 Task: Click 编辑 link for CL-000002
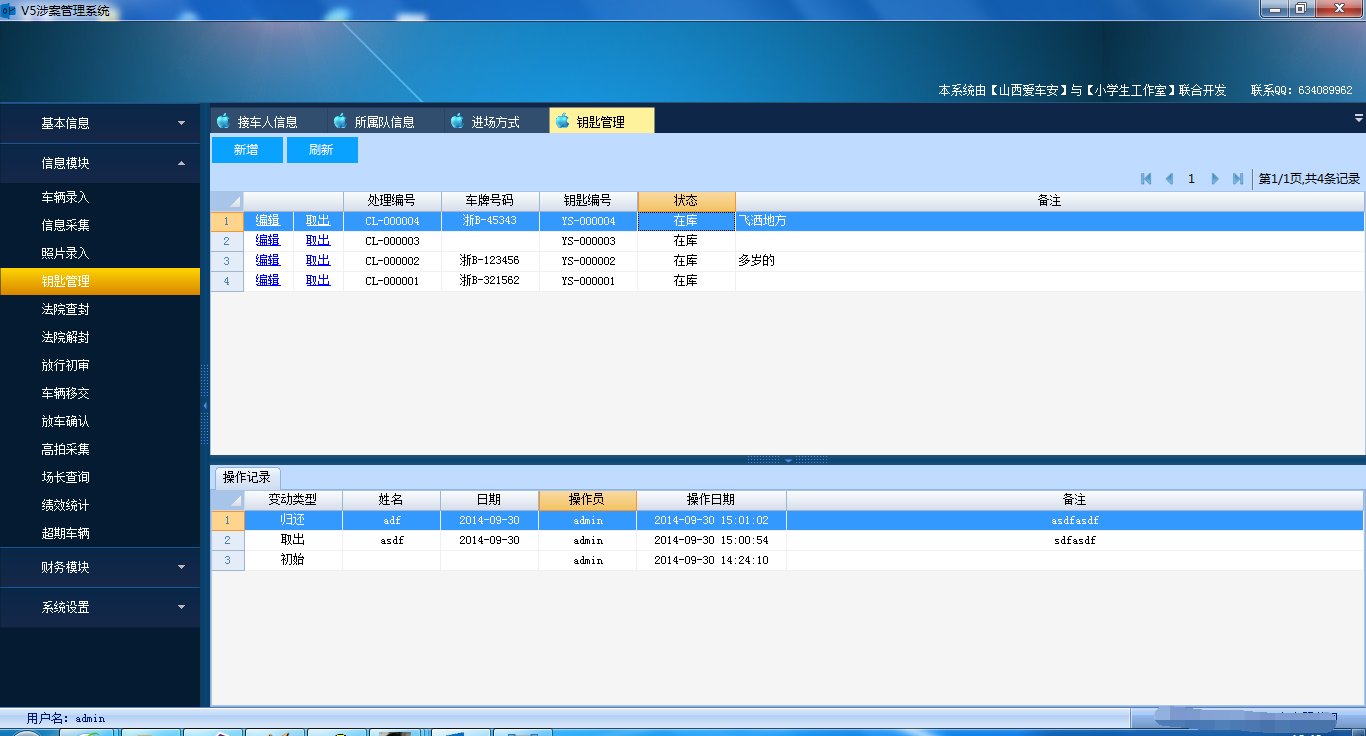[x=268, y=260]
